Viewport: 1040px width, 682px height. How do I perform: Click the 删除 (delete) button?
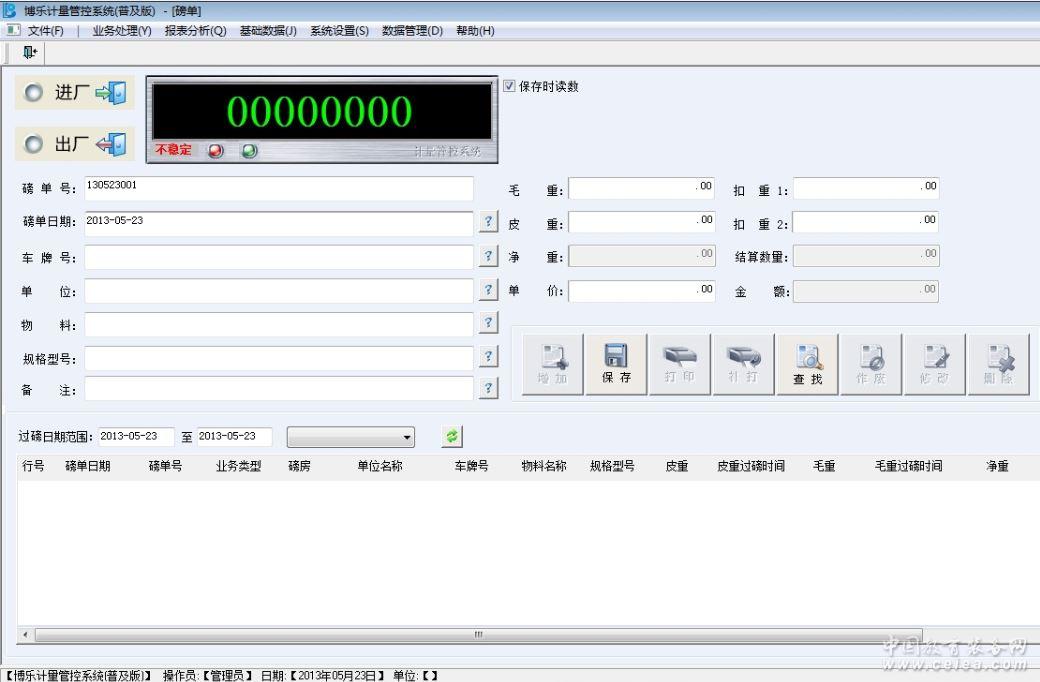(x=1000, y=364)
